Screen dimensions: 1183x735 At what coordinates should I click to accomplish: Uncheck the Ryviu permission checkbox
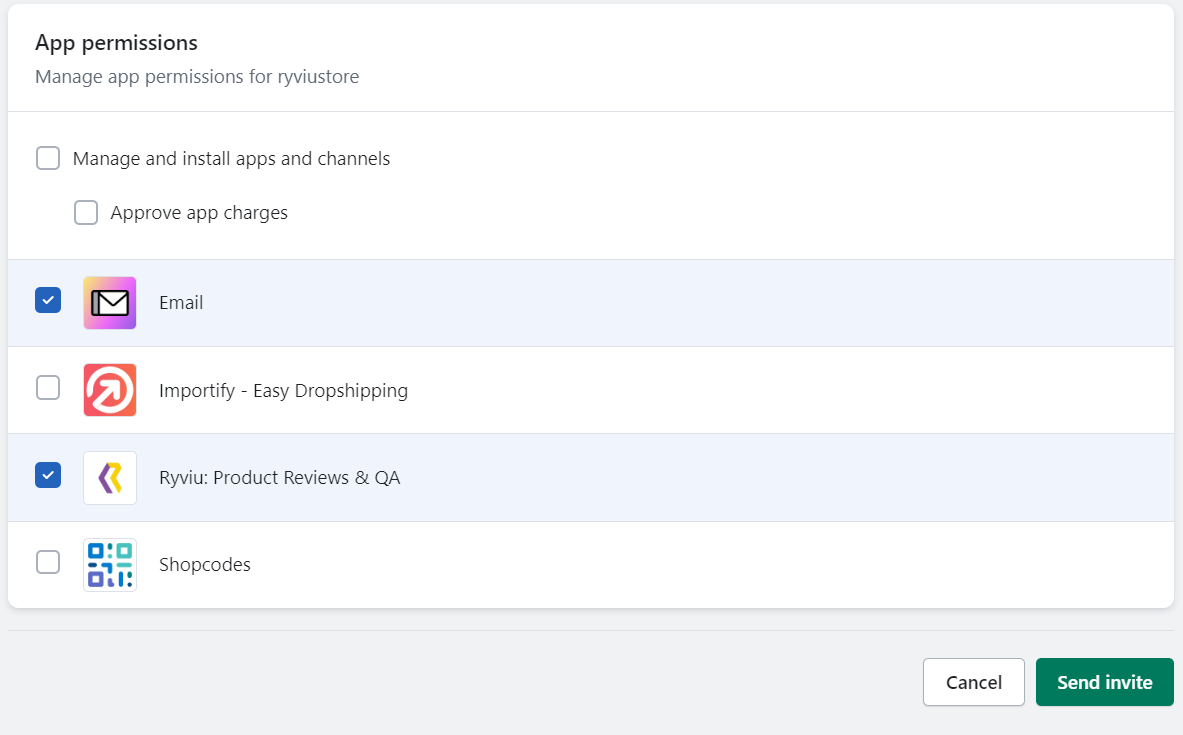coord(48,474)
